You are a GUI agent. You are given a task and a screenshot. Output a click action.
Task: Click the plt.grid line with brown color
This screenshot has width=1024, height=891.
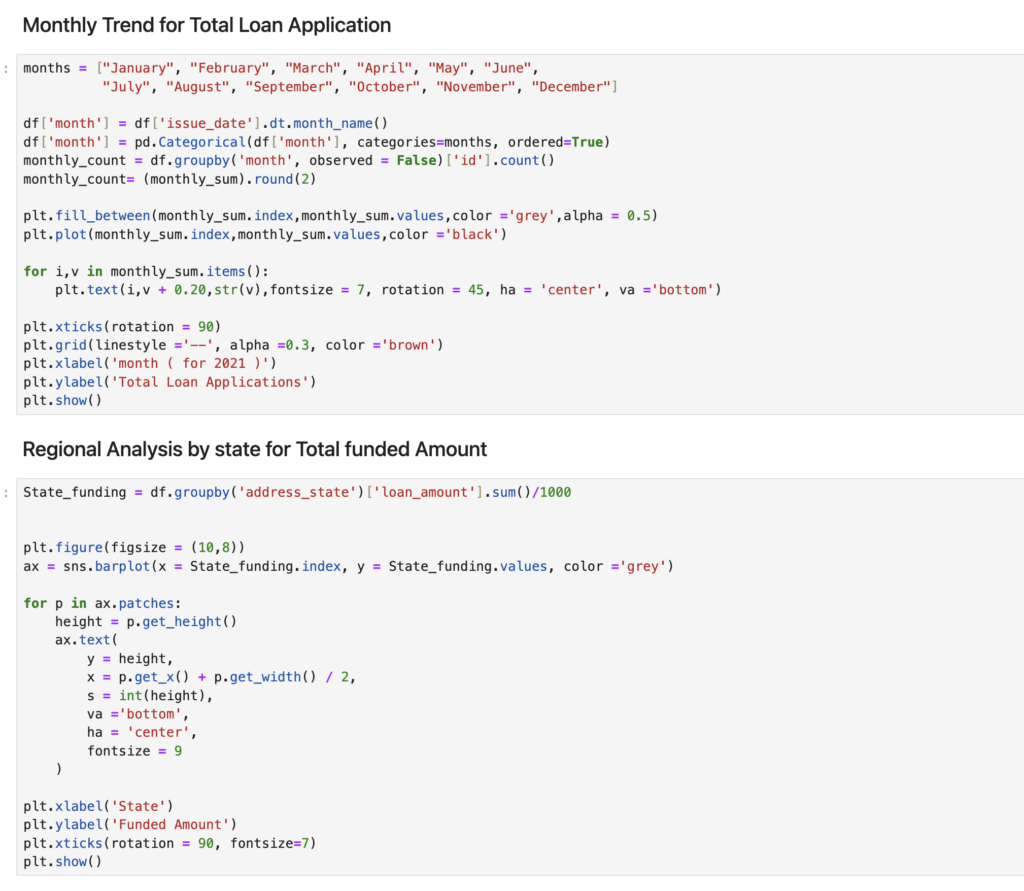coord(232,345)
